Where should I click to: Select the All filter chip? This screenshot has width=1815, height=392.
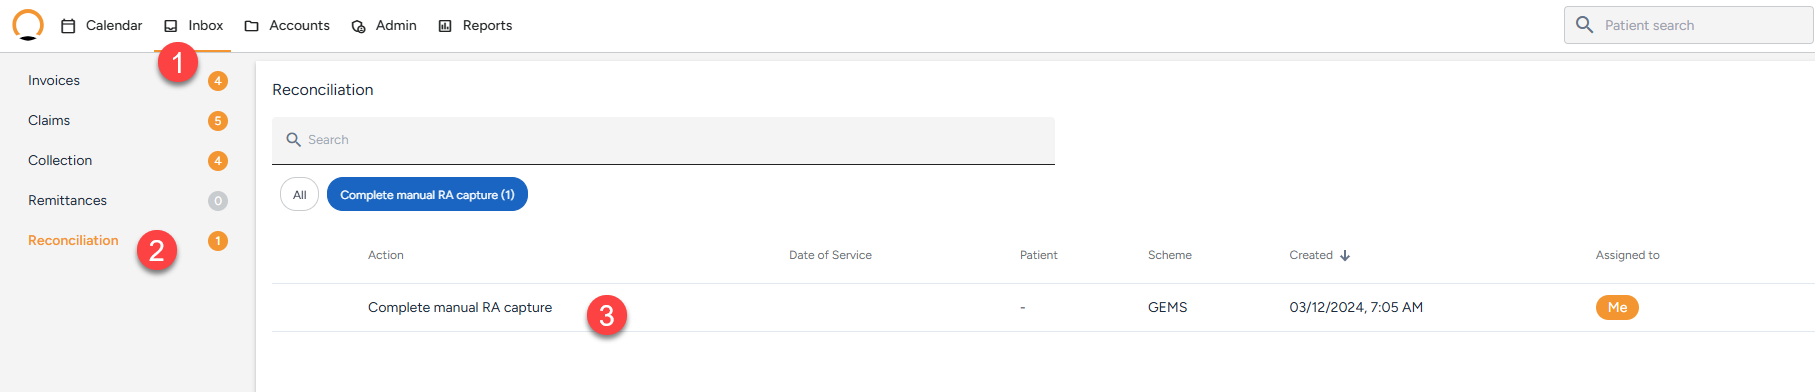point(299,195)
